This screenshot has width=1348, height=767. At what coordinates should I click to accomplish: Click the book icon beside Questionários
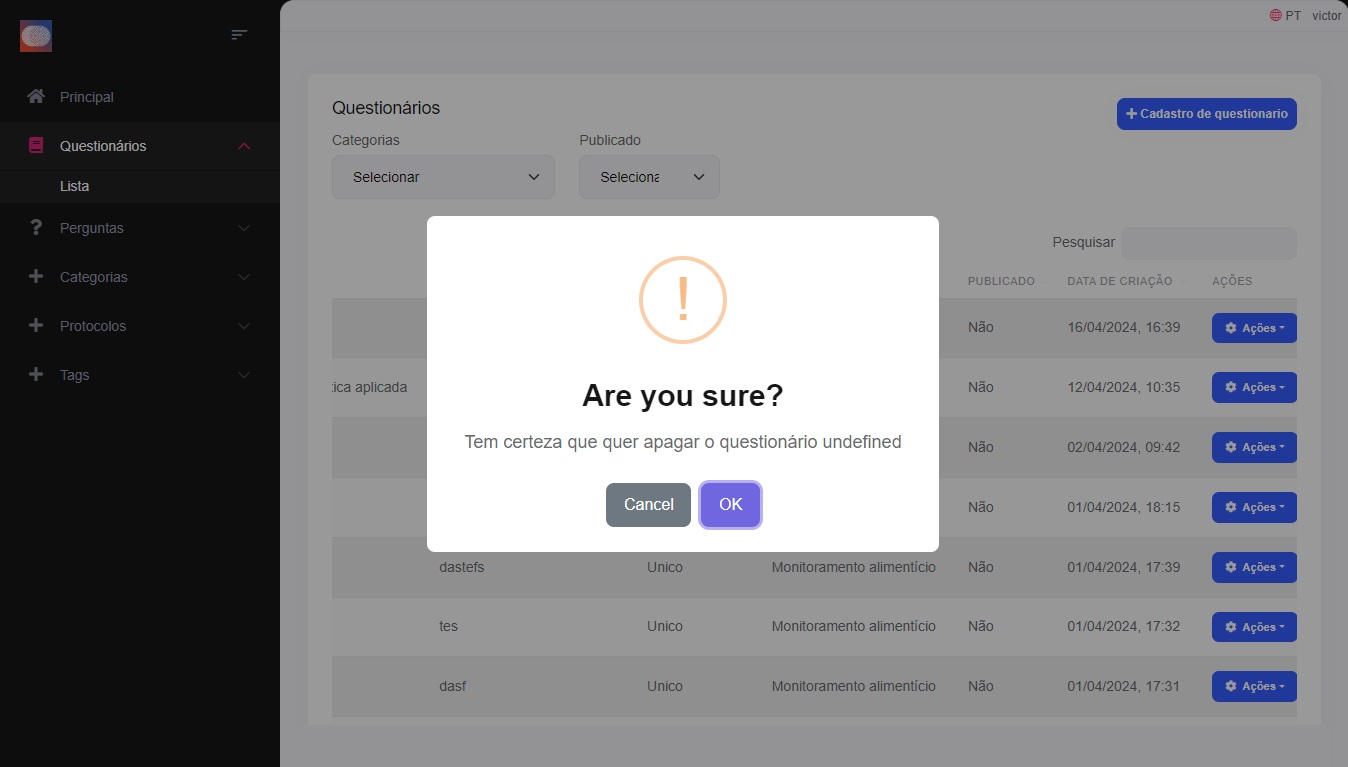pos(36,146)
